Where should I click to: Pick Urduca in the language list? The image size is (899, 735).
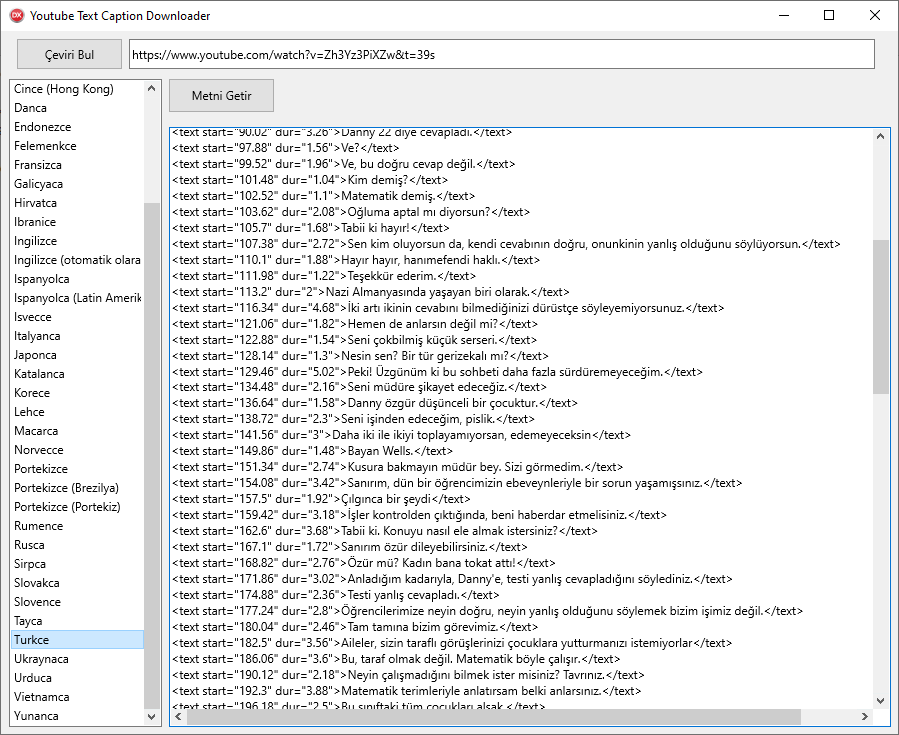point(77,678)
